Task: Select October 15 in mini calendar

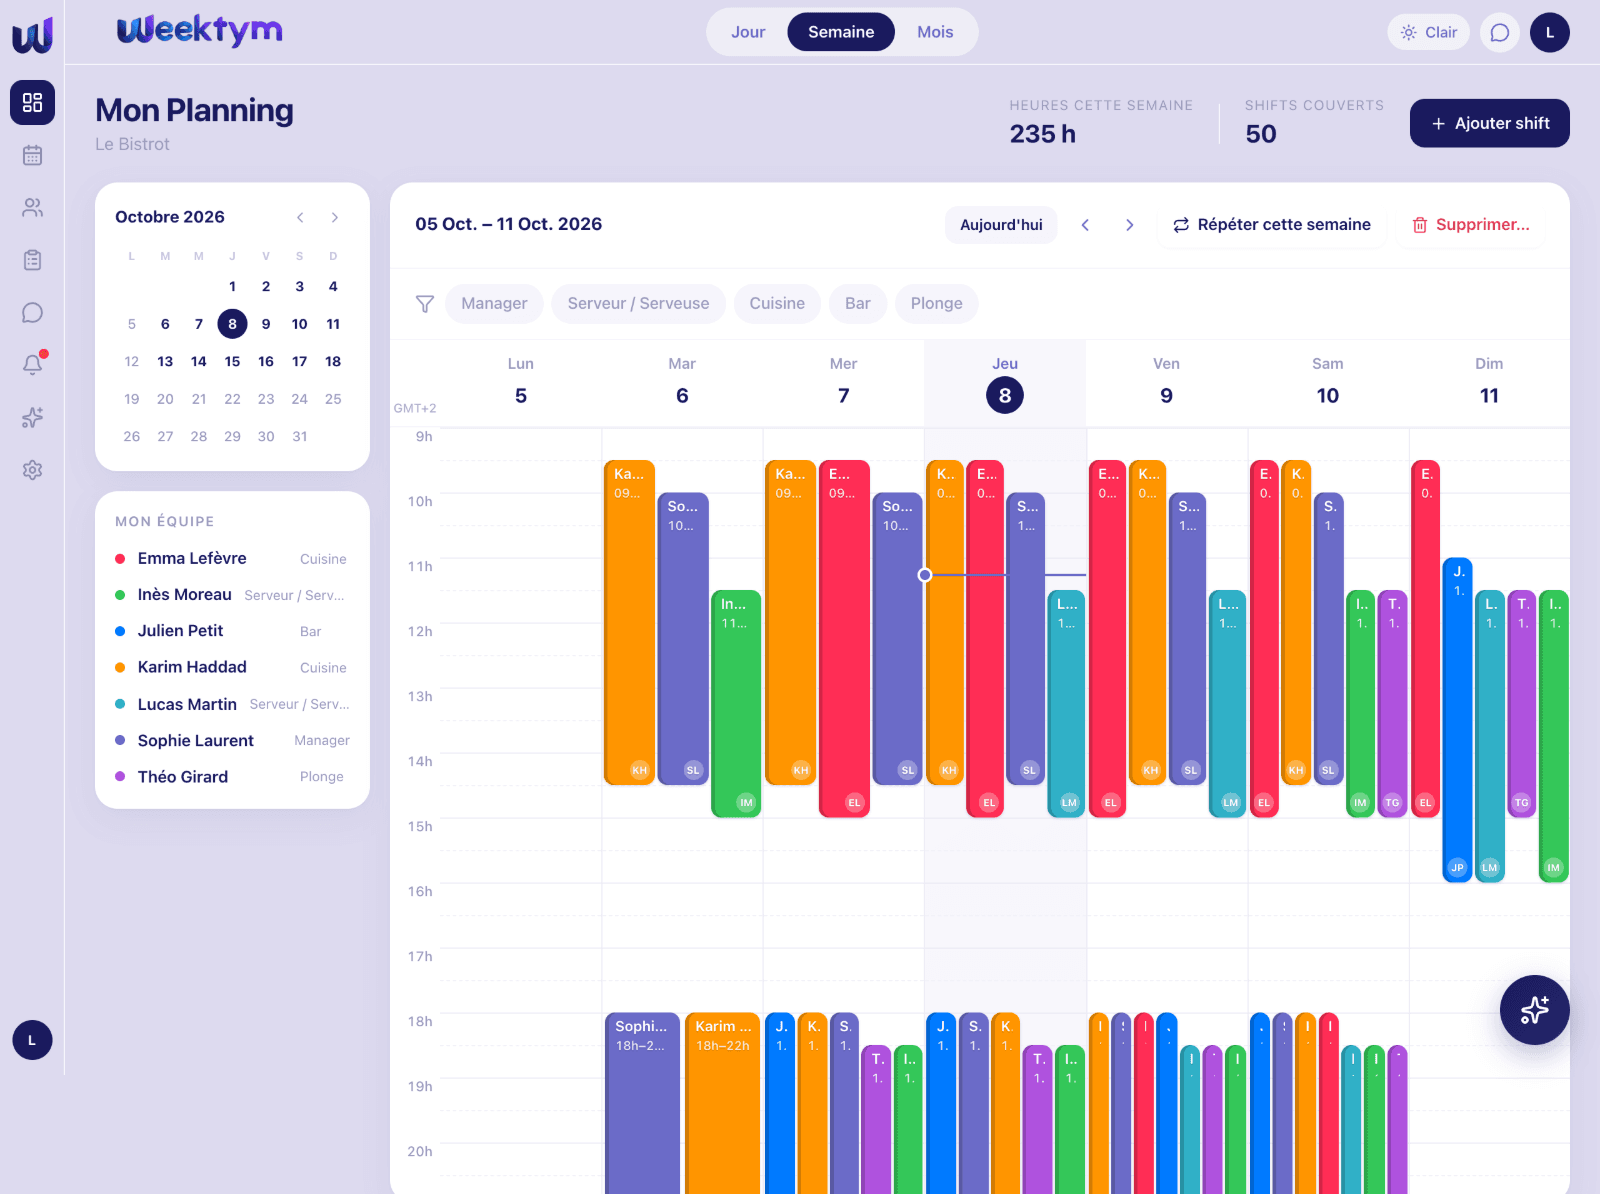Action: point(232,362)
